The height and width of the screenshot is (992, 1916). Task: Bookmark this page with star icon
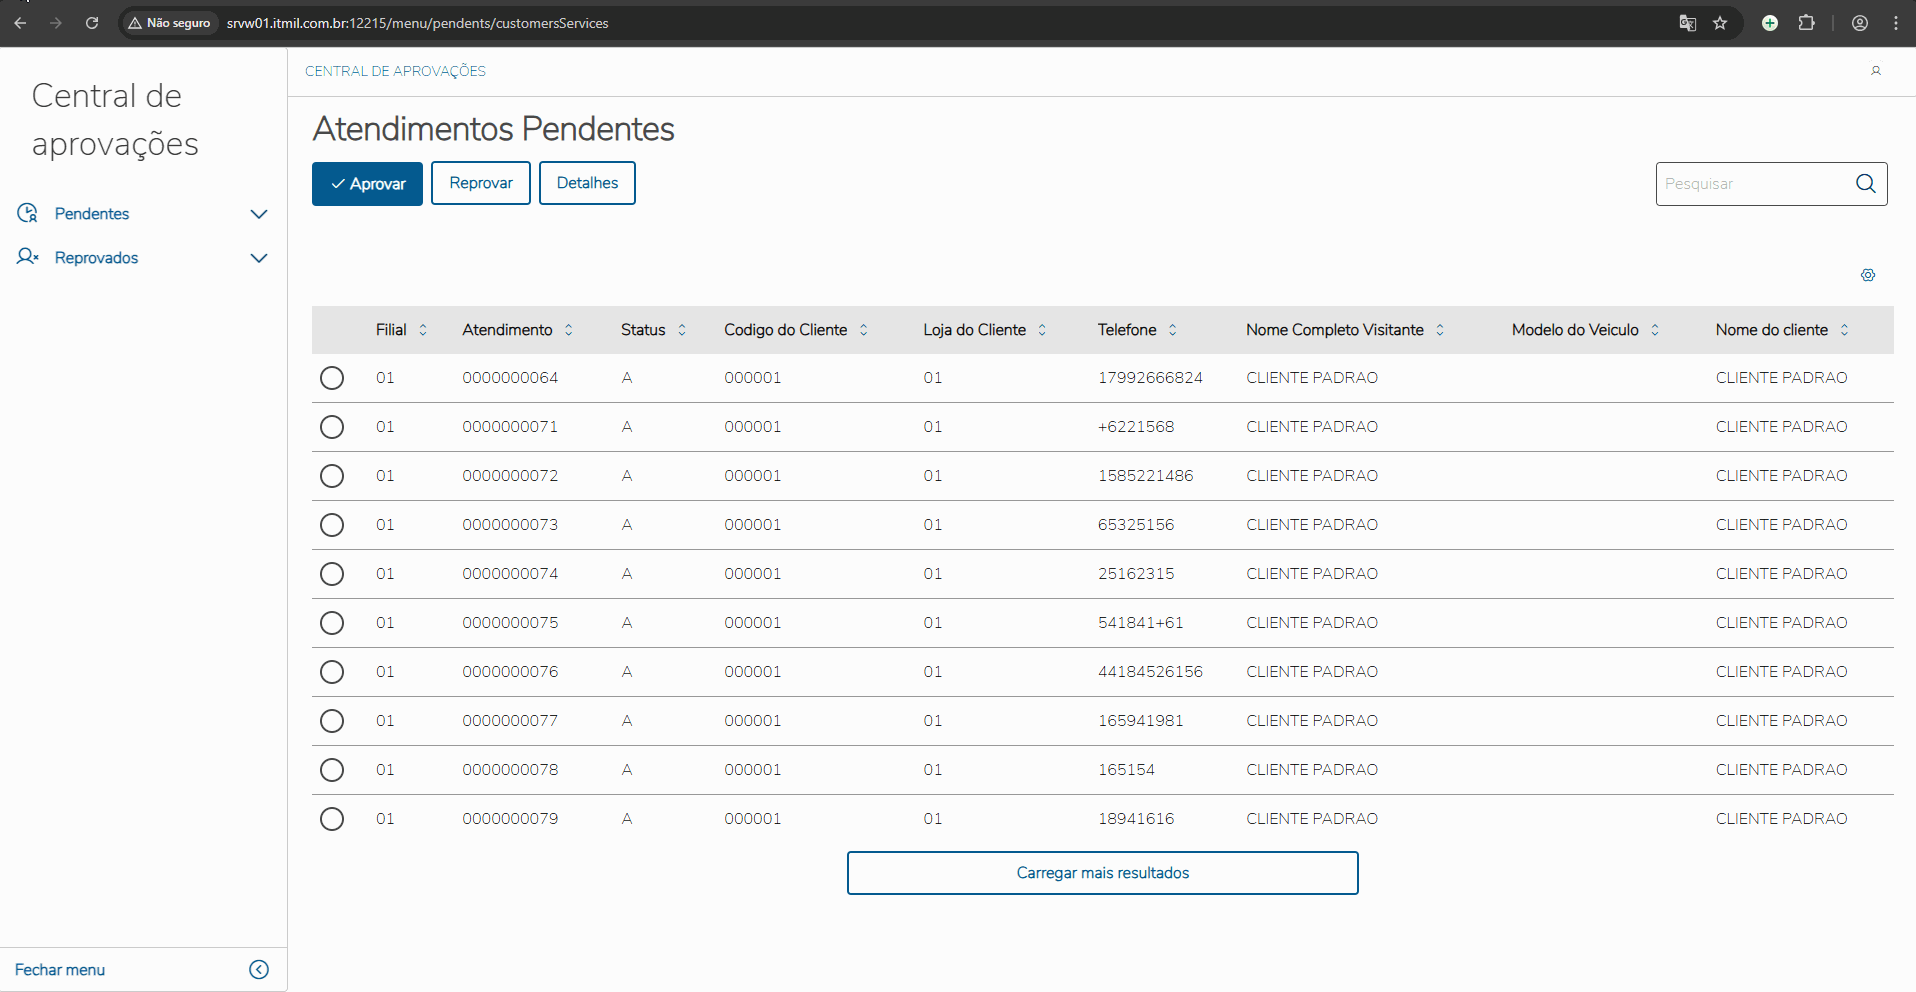click(x=1720, y=23)
